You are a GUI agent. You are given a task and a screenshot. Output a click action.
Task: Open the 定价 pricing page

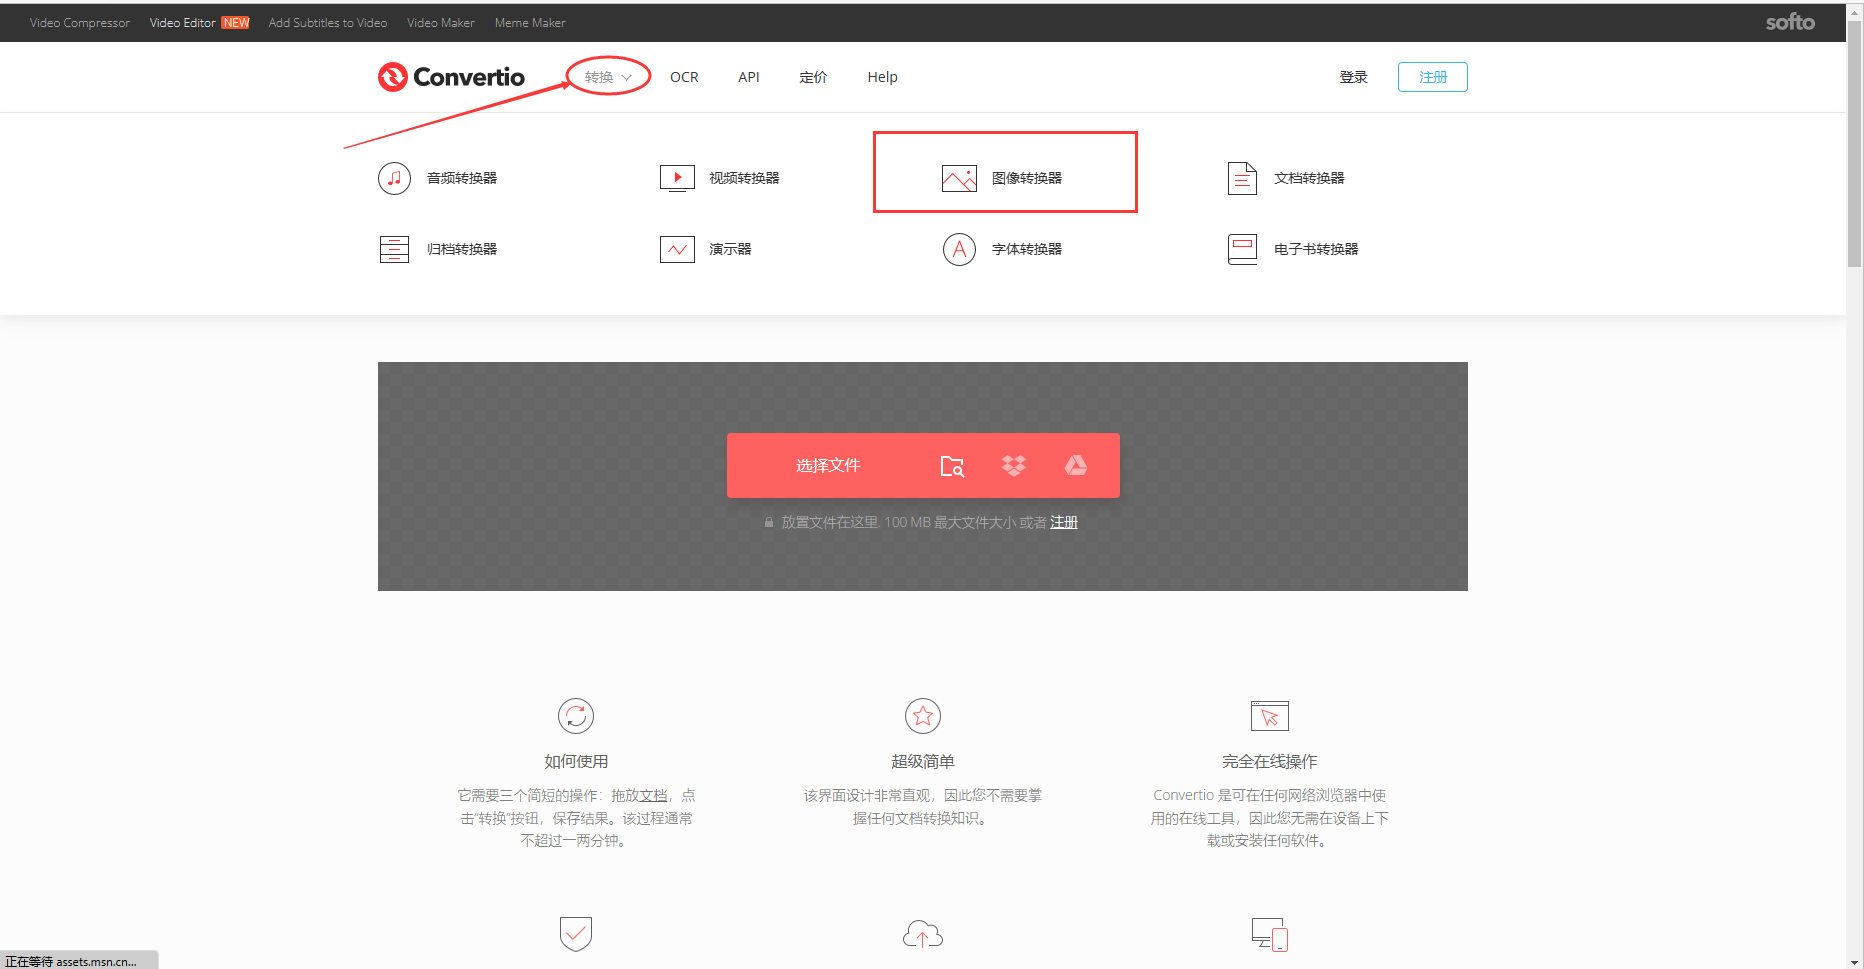[x=813, y=77]
